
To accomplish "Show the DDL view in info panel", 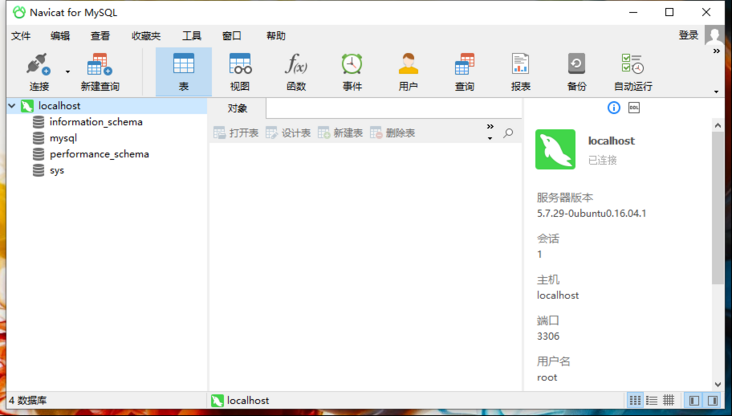I will click(x=634, y=108).
